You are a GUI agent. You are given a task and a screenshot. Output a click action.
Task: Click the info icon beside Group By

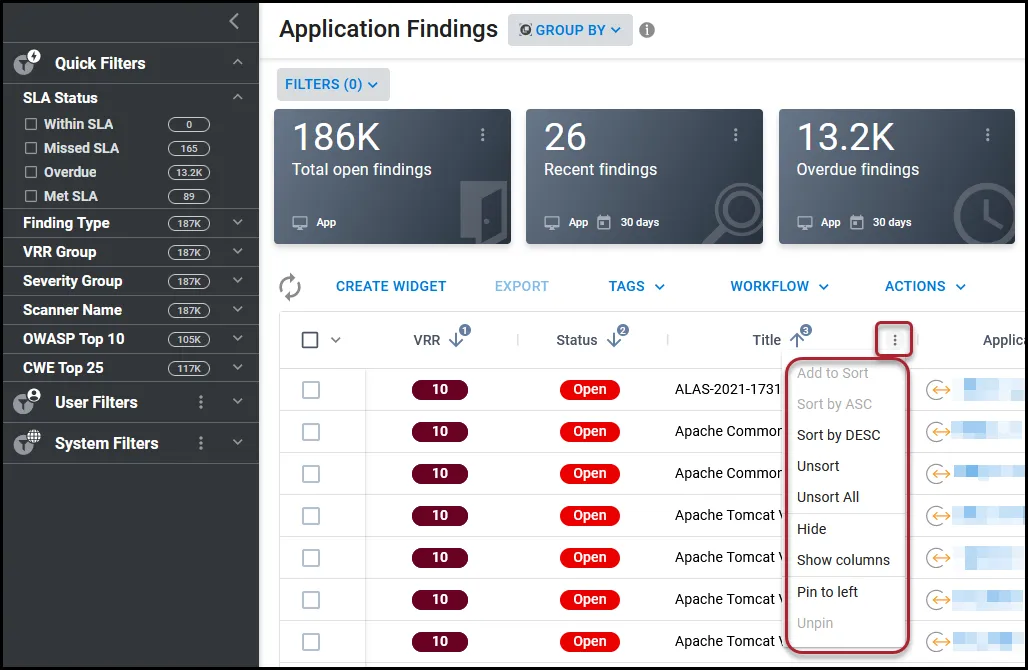click(647, 30)
